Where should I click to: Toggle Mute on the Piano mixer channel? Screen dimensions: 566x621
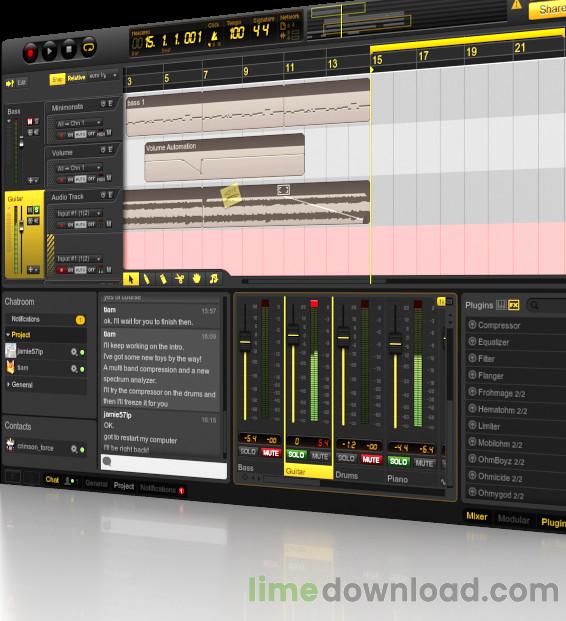424,463
